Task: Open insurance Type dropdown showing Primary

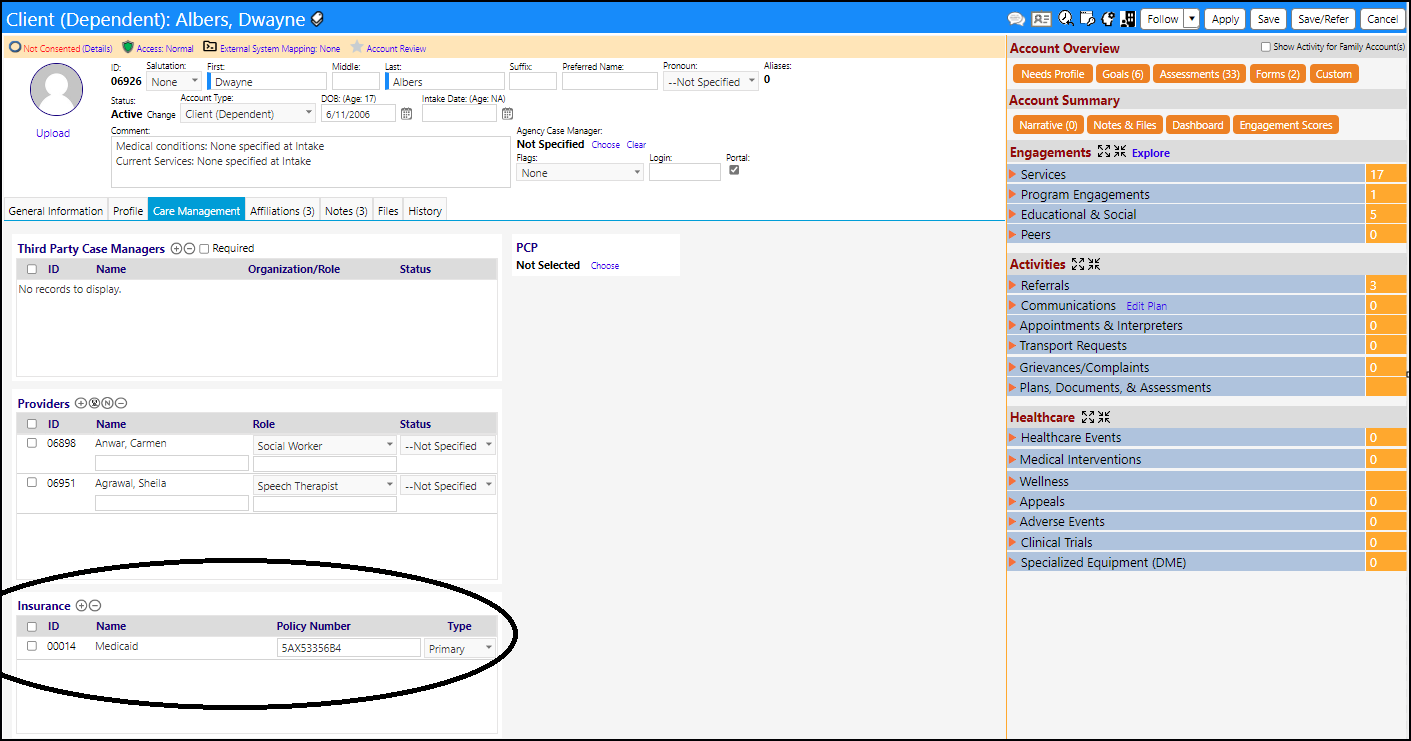Action: [460, 649]
